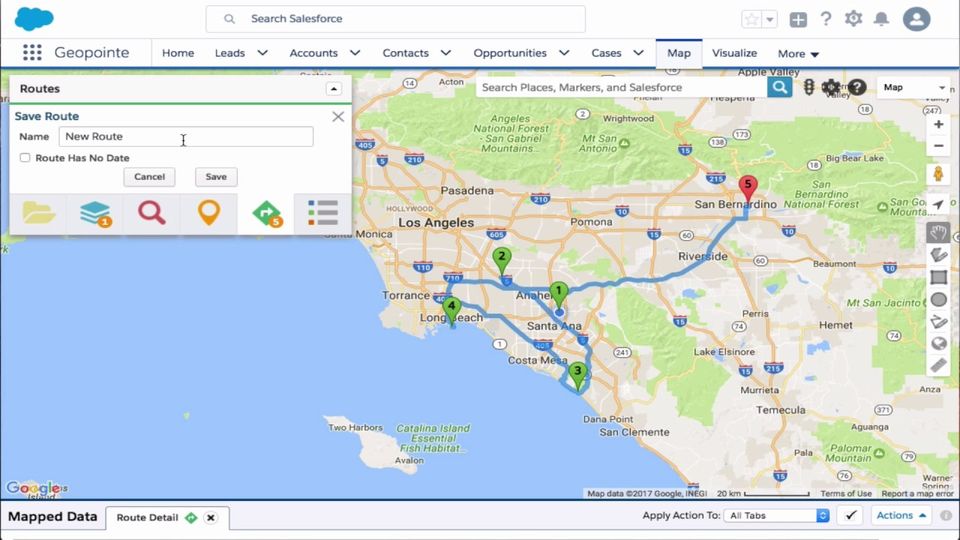Add current page to favorites star

(x=751, y=20)
